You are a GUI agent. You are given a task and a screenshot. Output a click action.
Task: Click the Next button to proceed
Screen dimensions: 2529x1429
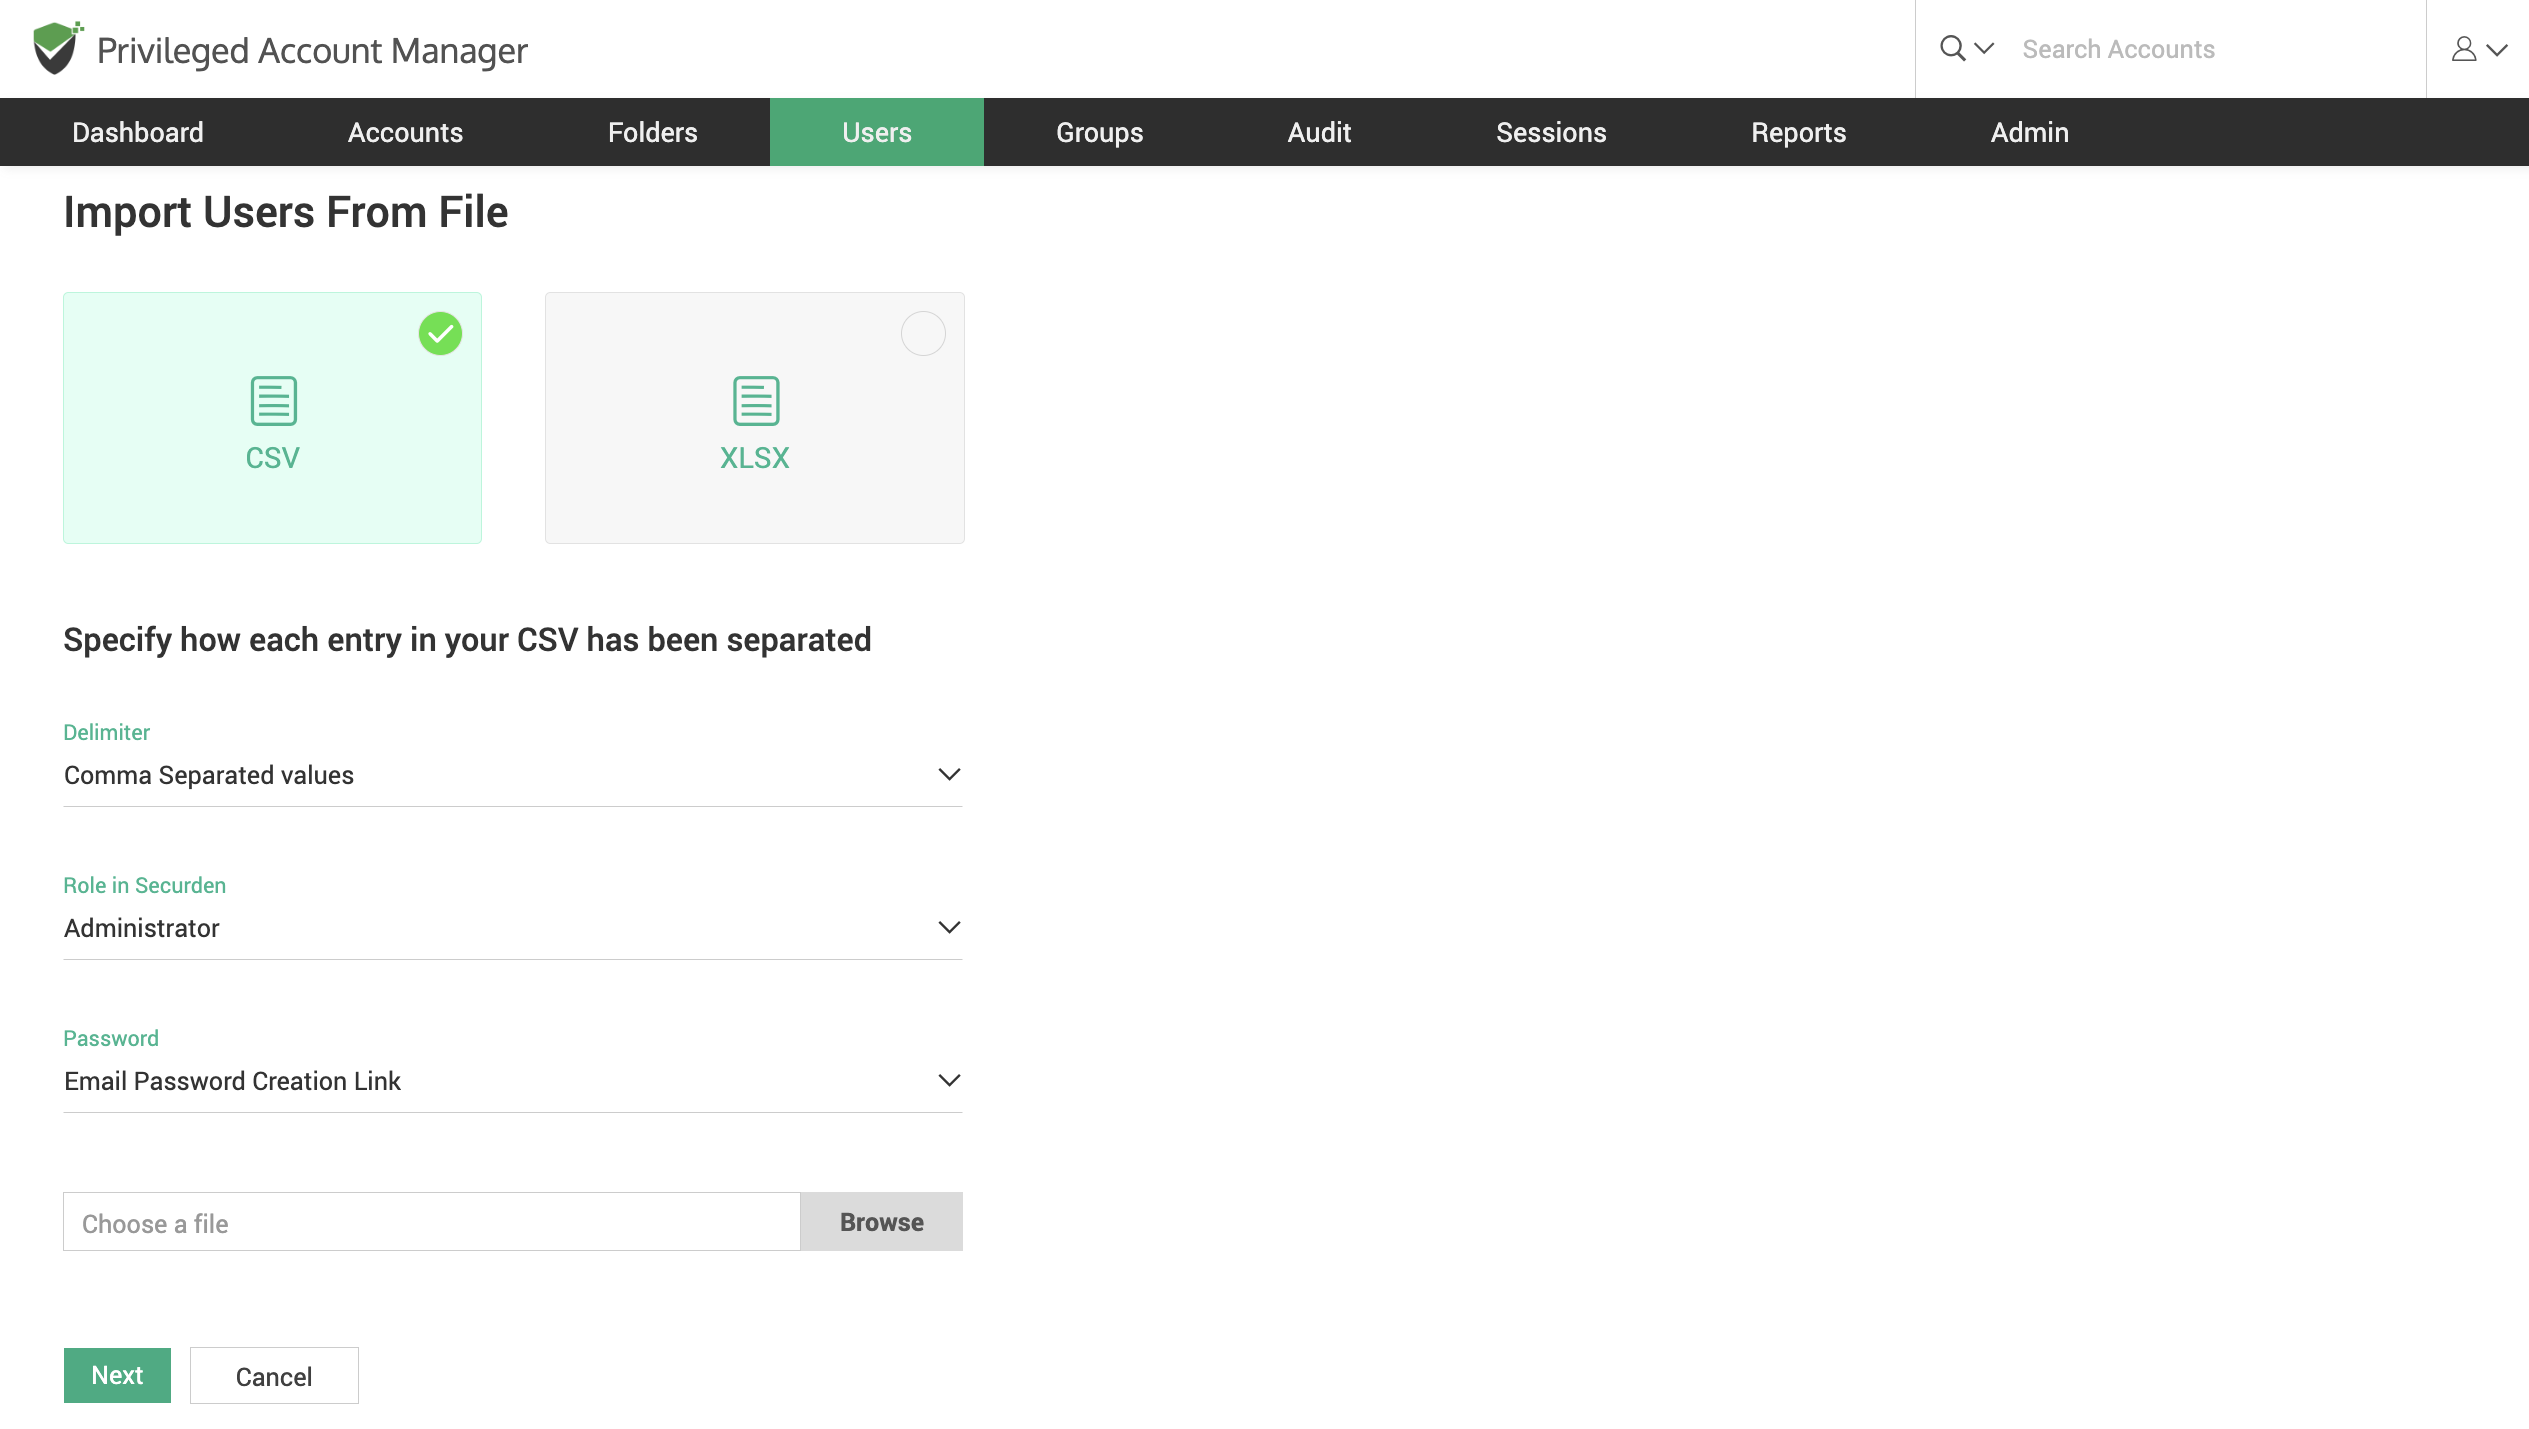point(116,1373)
